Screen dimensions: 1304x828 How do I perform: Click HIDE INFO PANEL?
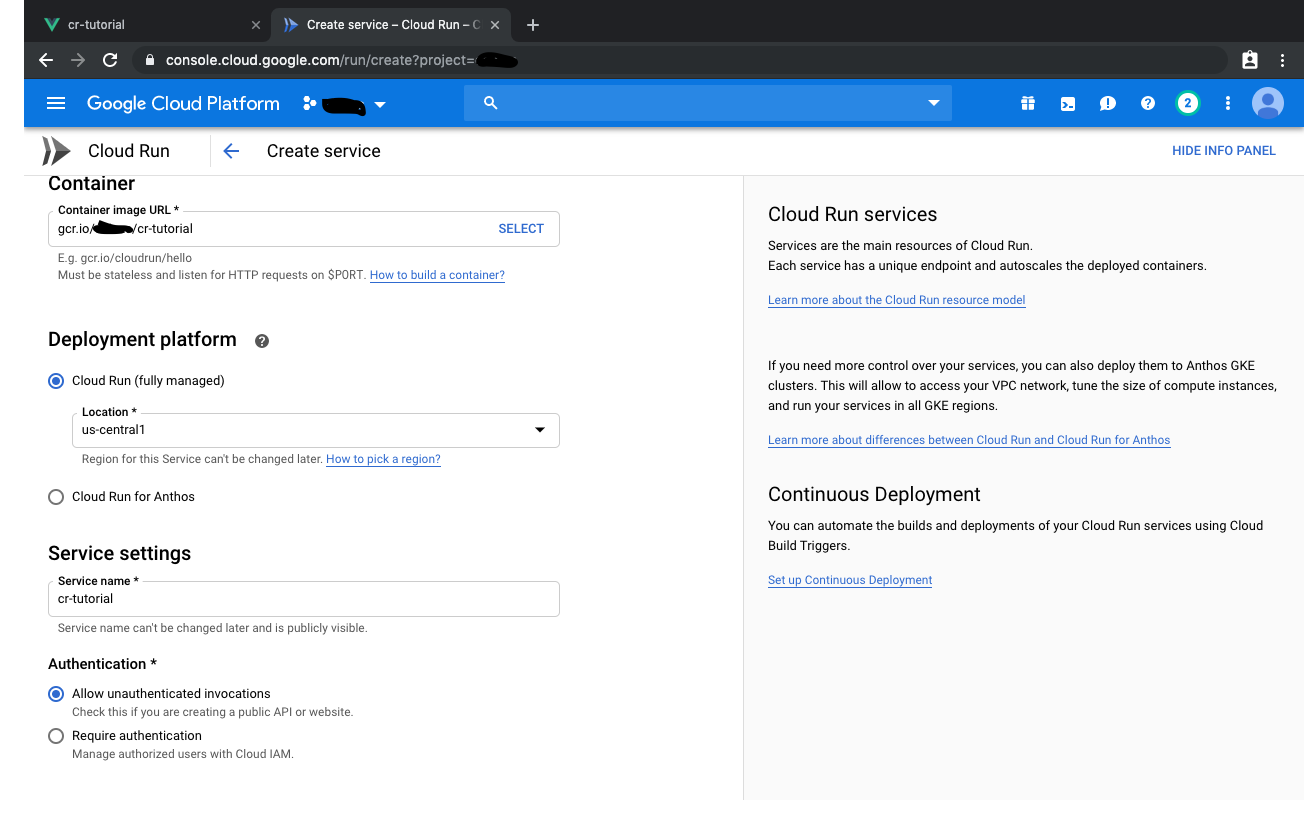tap(1224, 151)
